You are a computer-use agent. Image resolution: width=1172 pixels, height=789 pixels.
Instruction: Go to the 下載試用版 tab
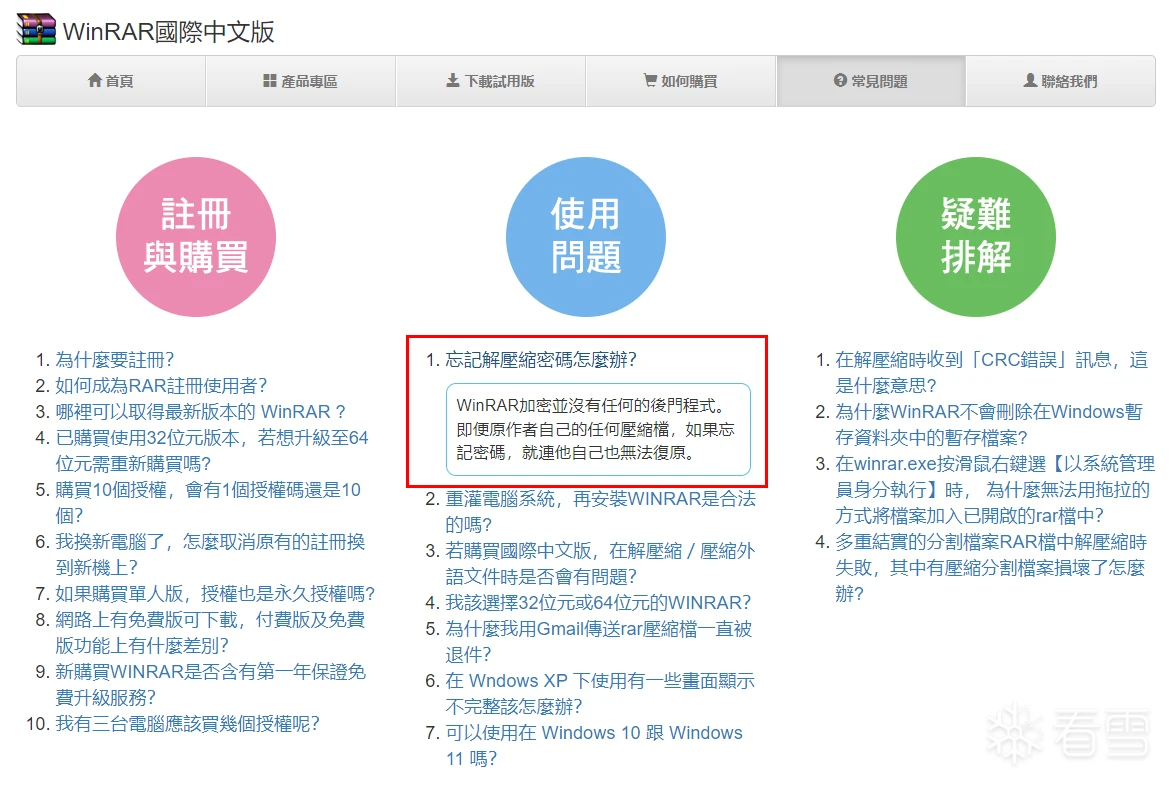[x=490, y=81]
